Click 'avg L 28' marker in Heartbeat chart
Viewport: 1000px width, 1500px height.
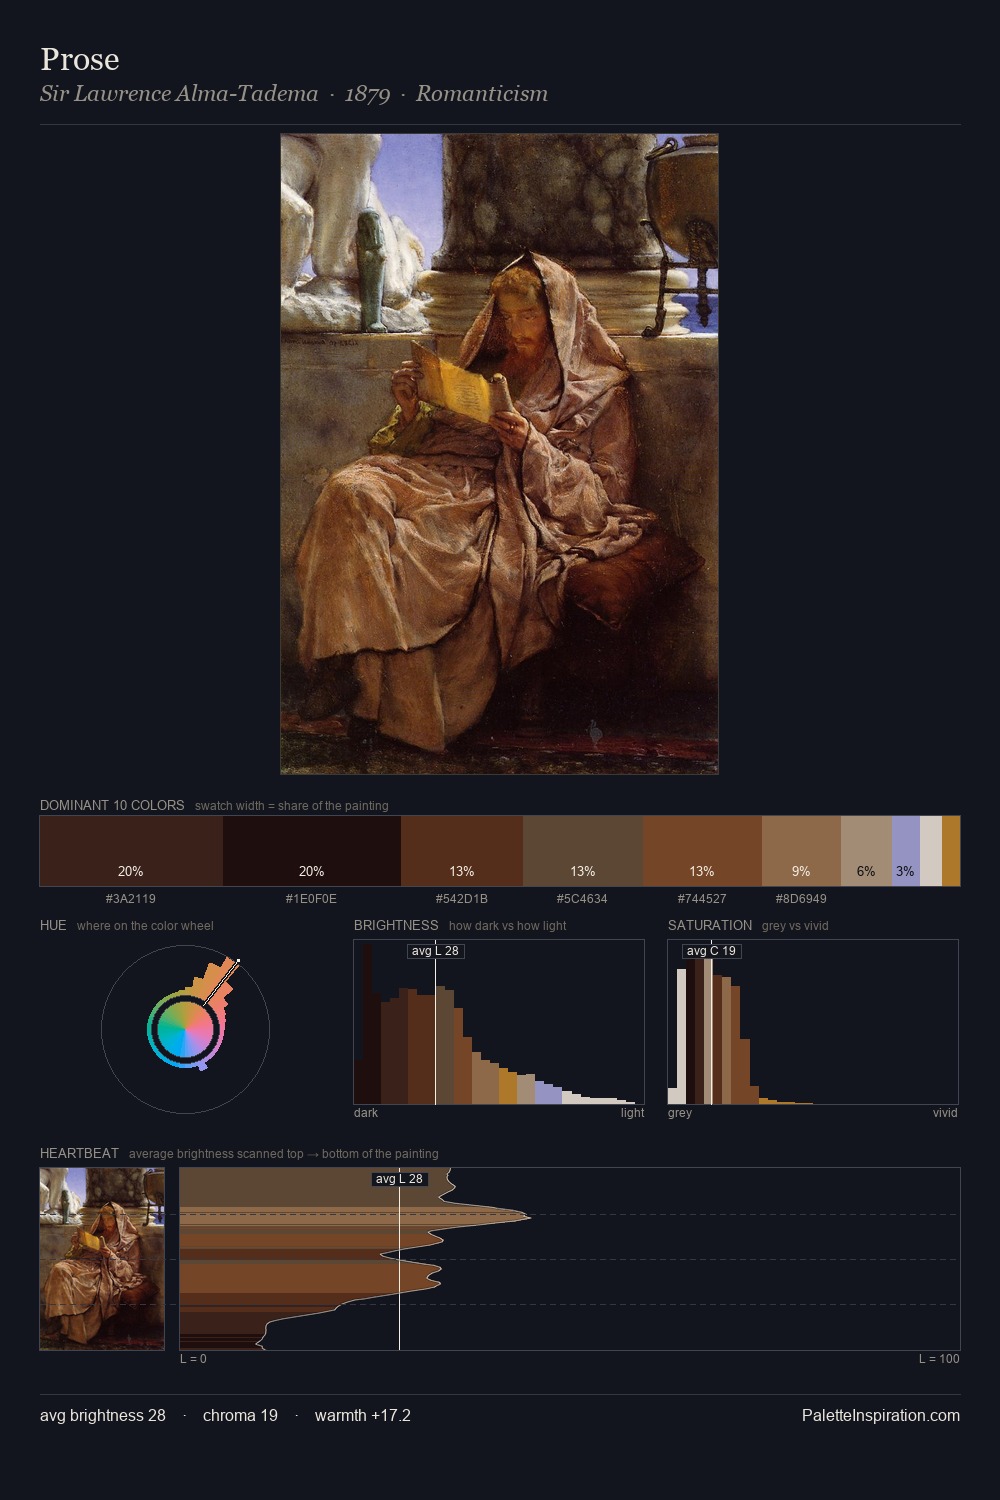[399, 1179]
